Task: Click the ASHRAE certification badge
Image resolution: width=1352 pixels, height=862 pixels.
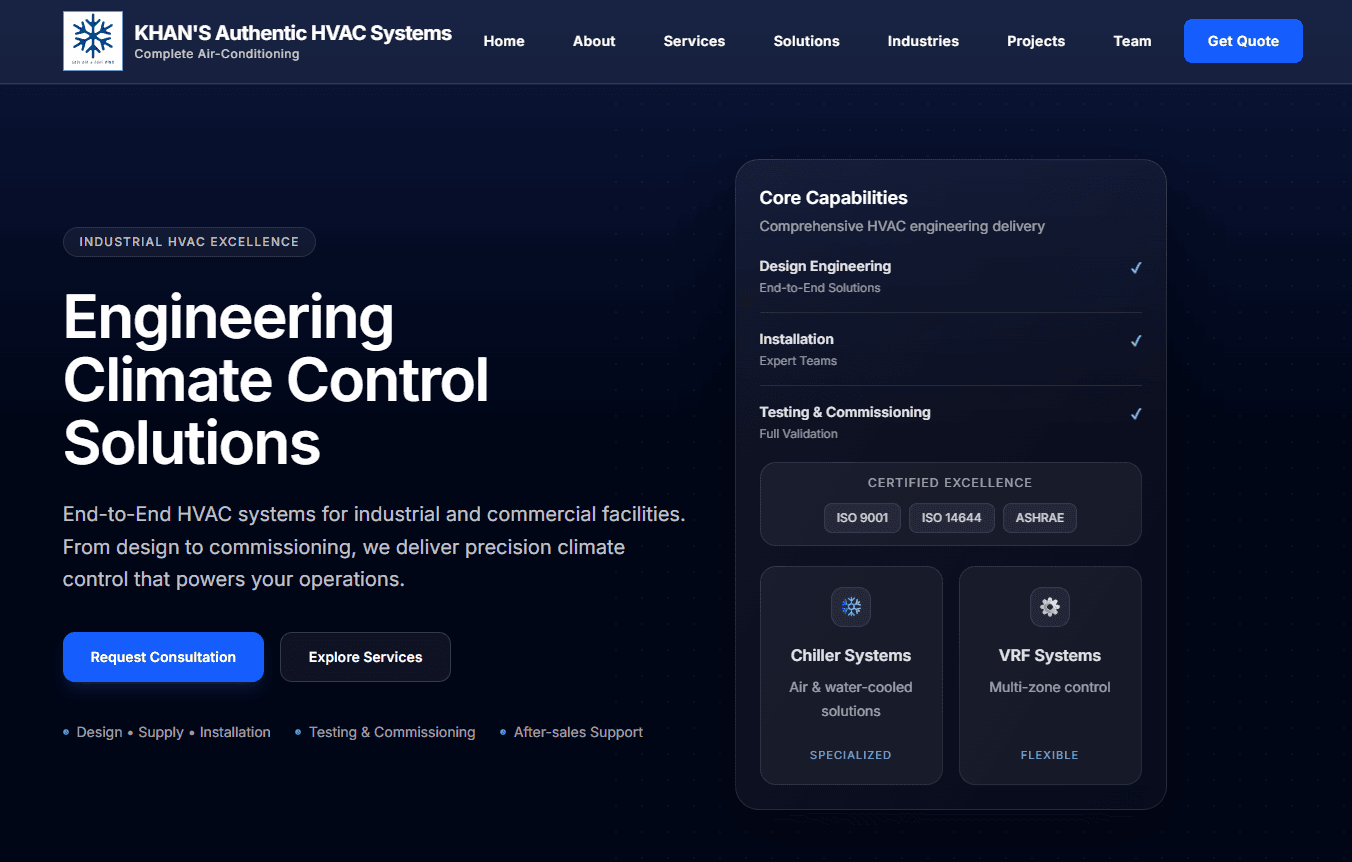Action: click(1039, 518)
